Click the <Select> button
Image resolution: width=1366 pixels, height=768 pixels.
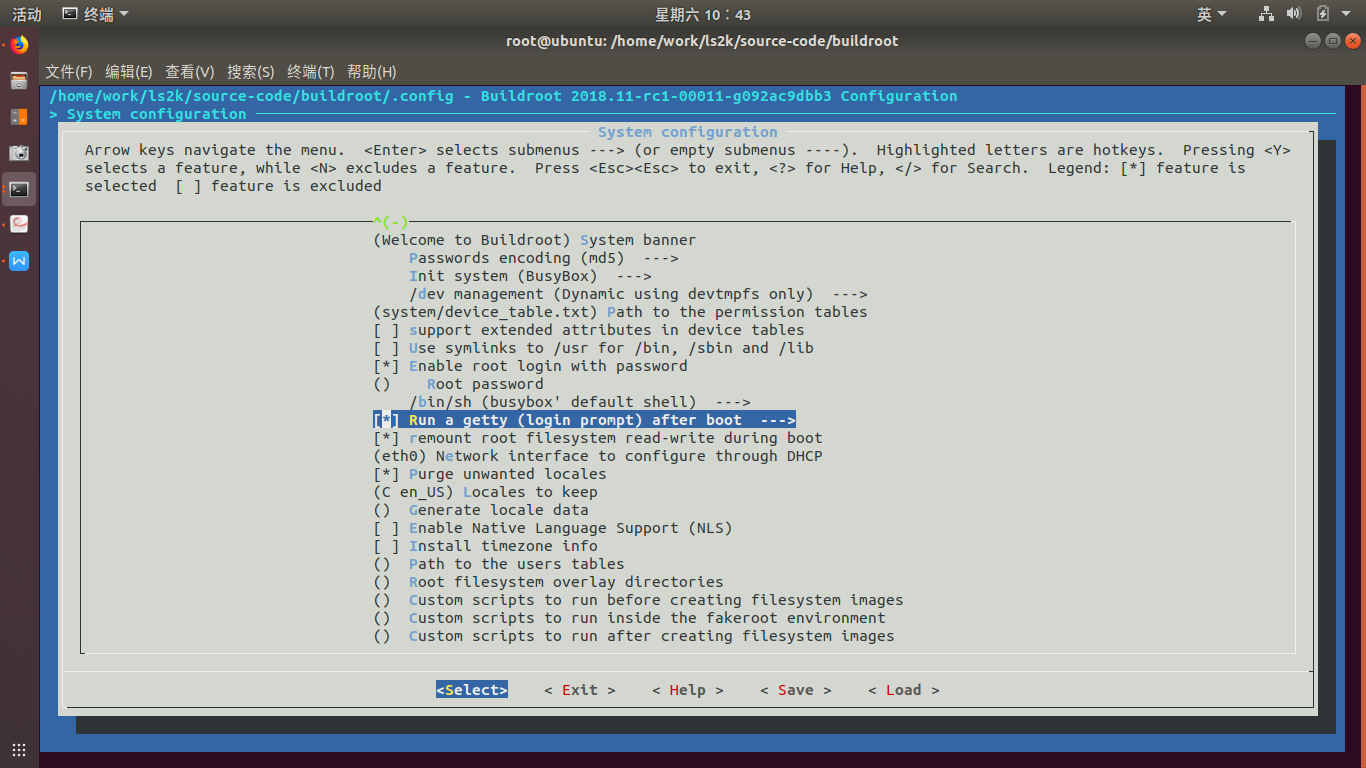472,690
